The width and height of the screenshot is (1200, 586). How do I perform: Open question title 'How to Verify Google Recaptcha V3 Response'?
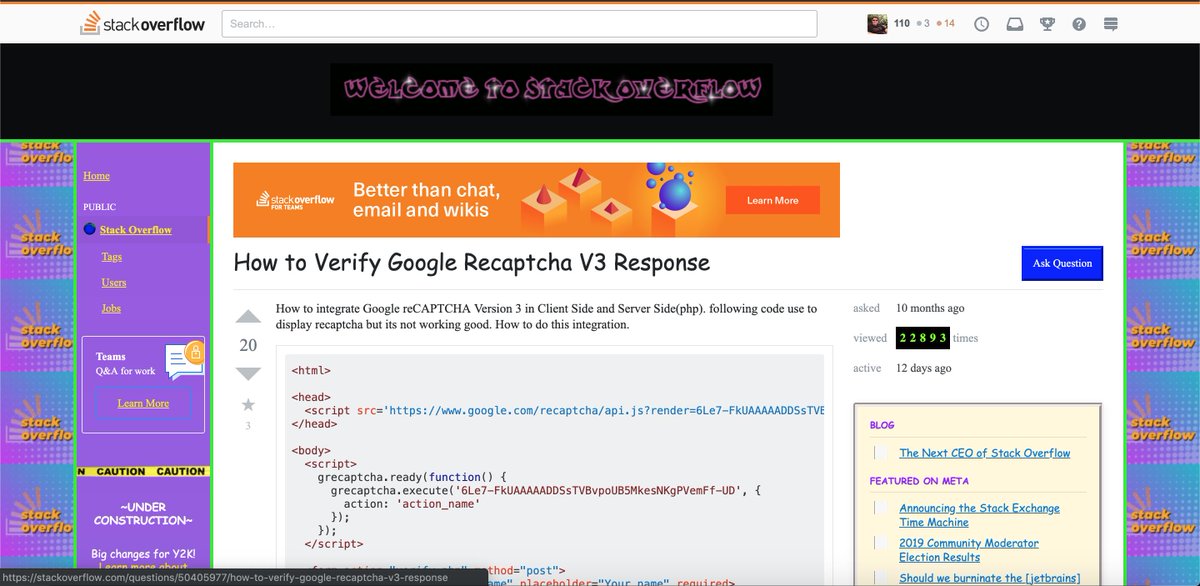coord(471,263)
